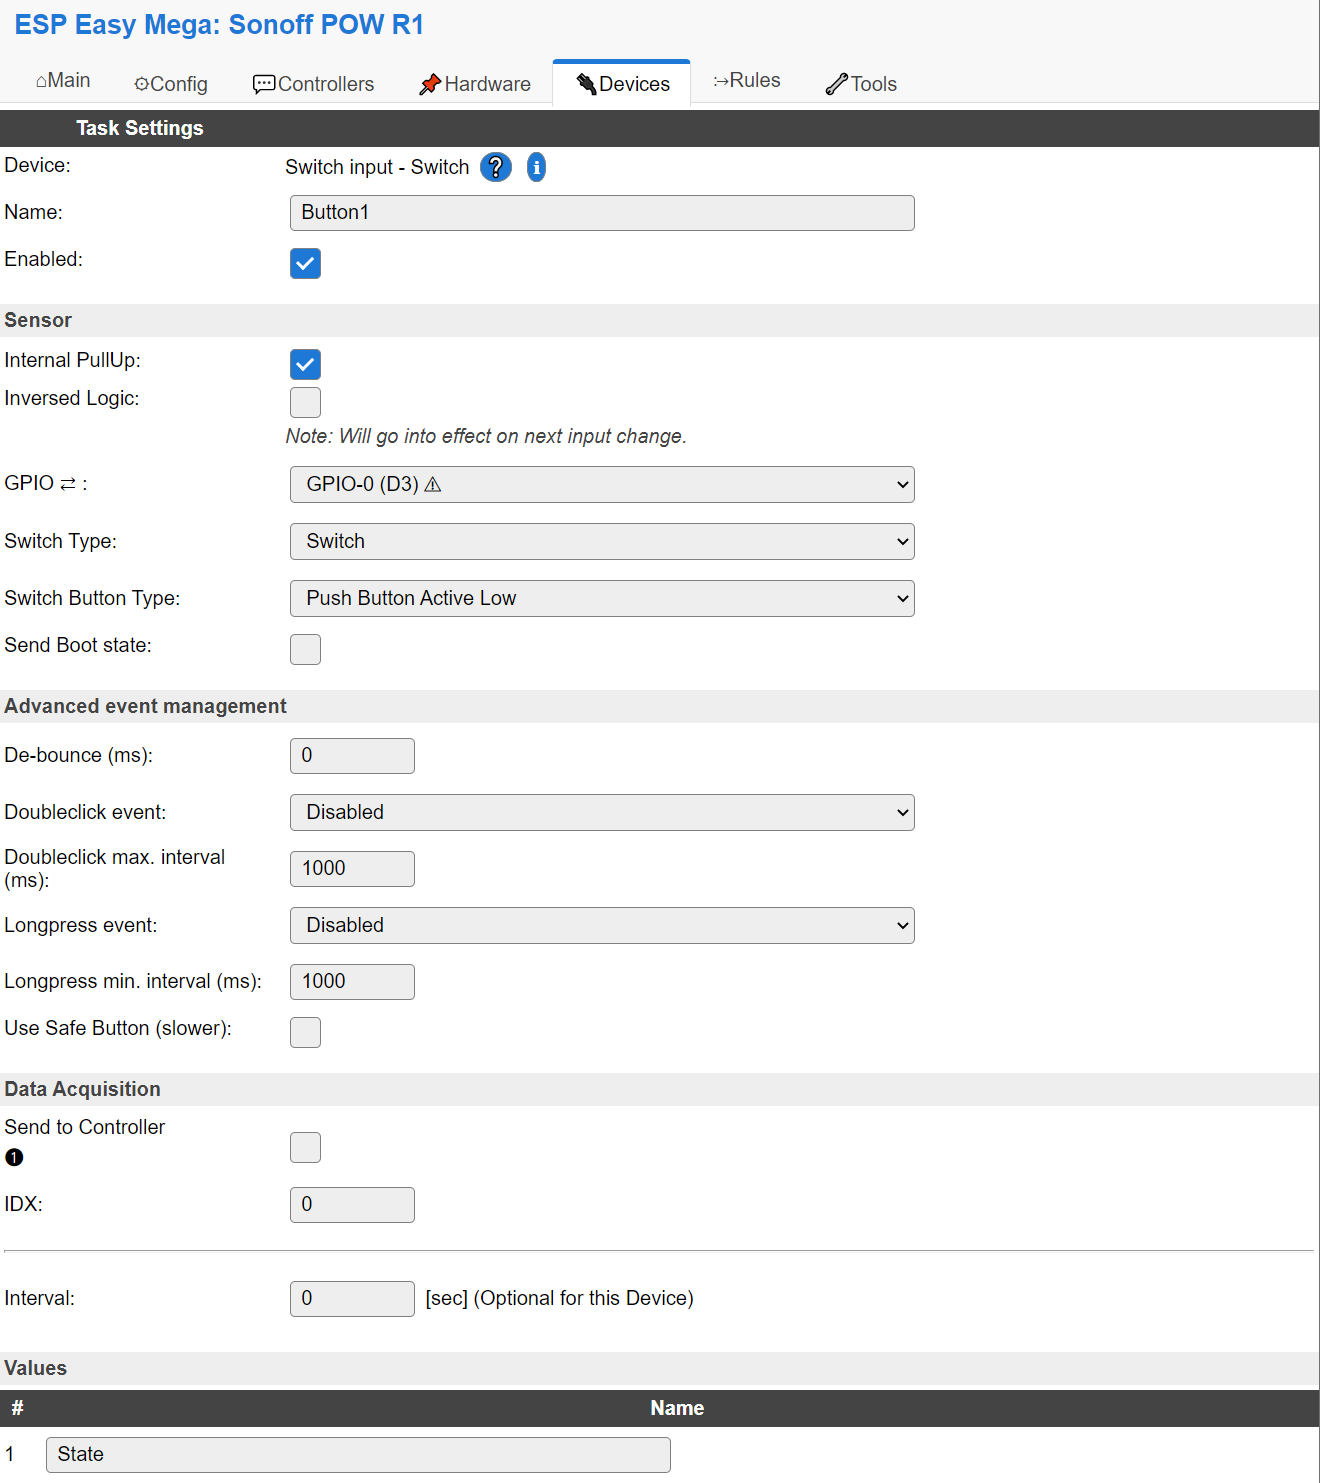Click the ESP Easy Mega: Sonoff POW R1 title
The image size is (1320, 1483).
tap(219, 25)
